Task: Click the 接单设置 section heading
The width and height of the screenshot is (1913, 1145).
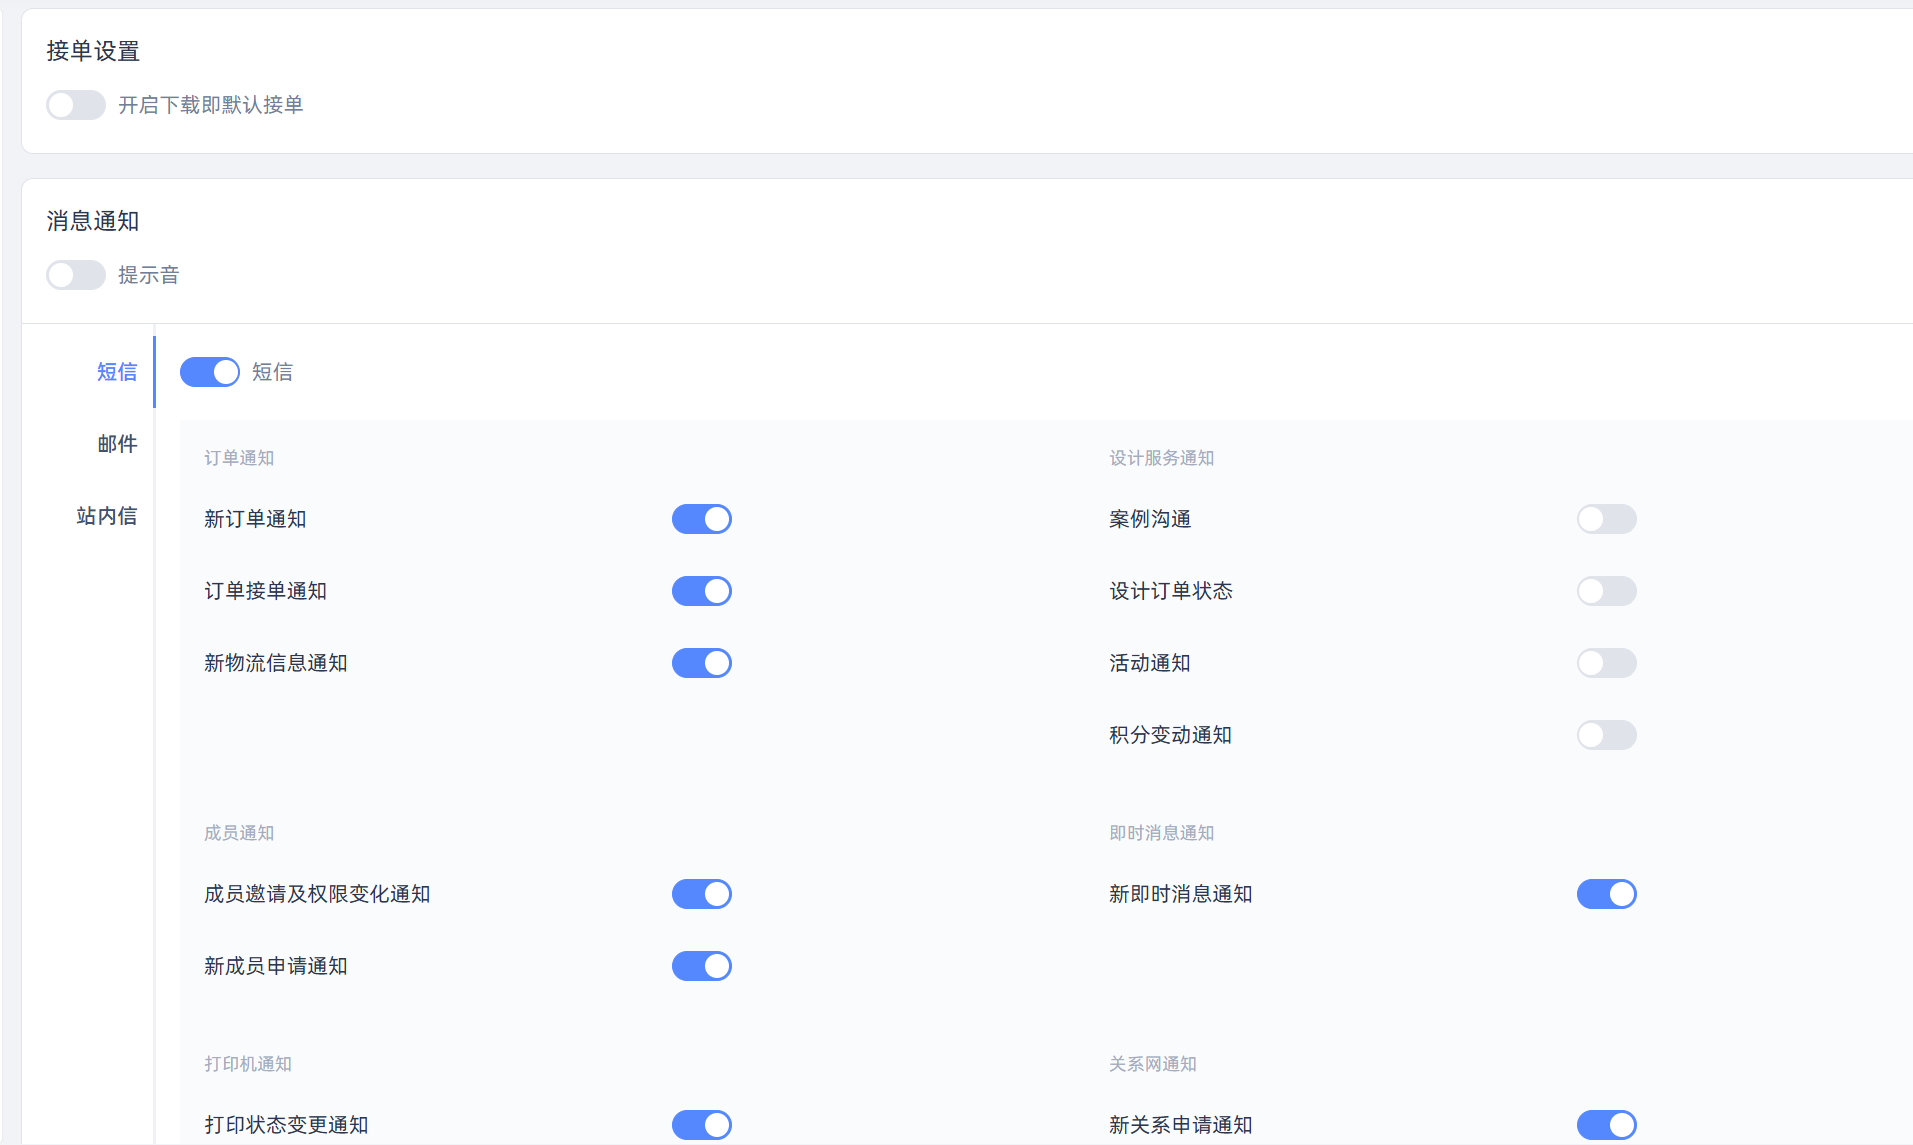Action: (x=93, y=51)
